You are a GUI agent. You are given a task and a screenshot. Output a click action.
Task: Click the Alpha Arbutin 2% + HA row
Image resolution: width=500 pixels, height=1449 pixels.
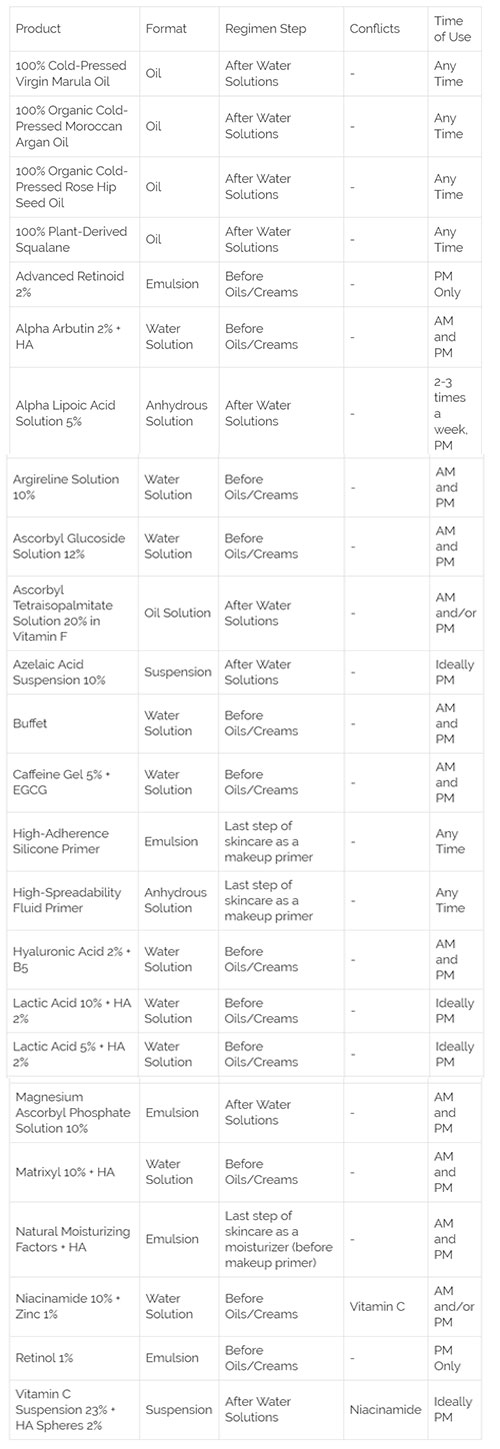246,337
